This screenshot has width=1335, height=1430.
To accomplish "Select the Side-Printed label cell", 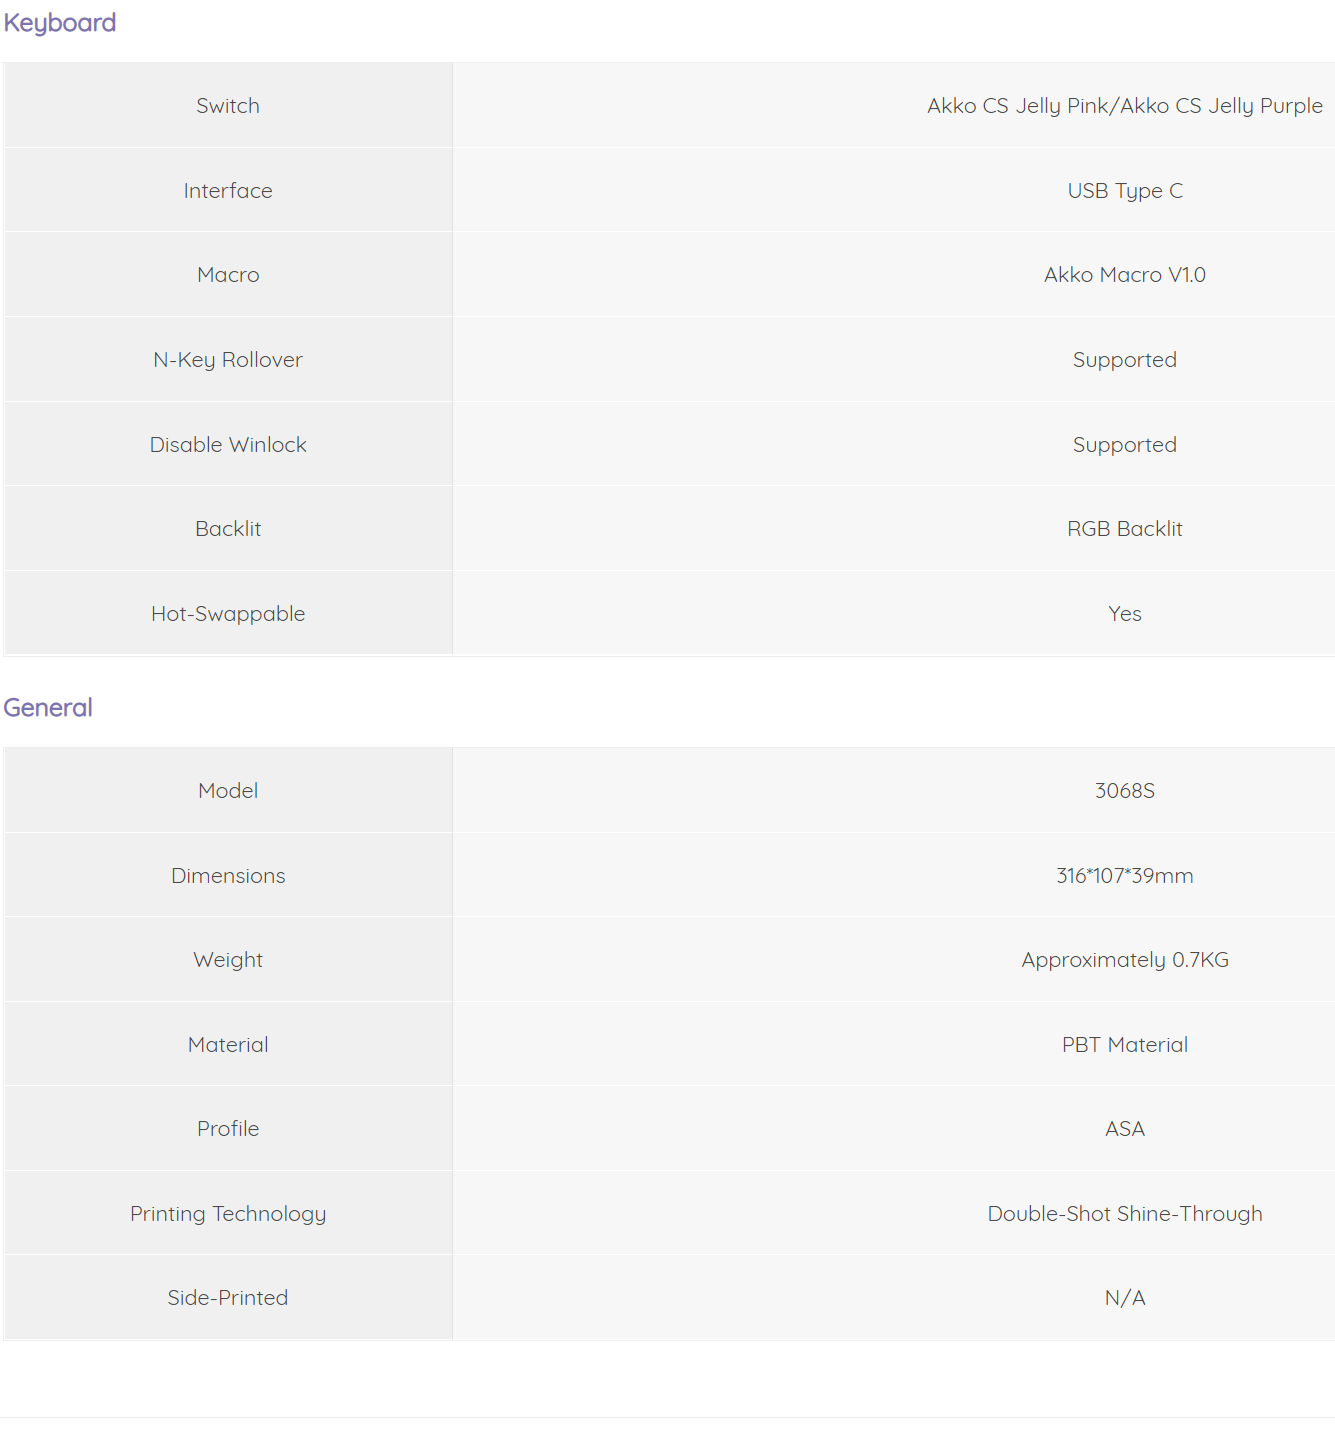I will tap(228, 1298).
